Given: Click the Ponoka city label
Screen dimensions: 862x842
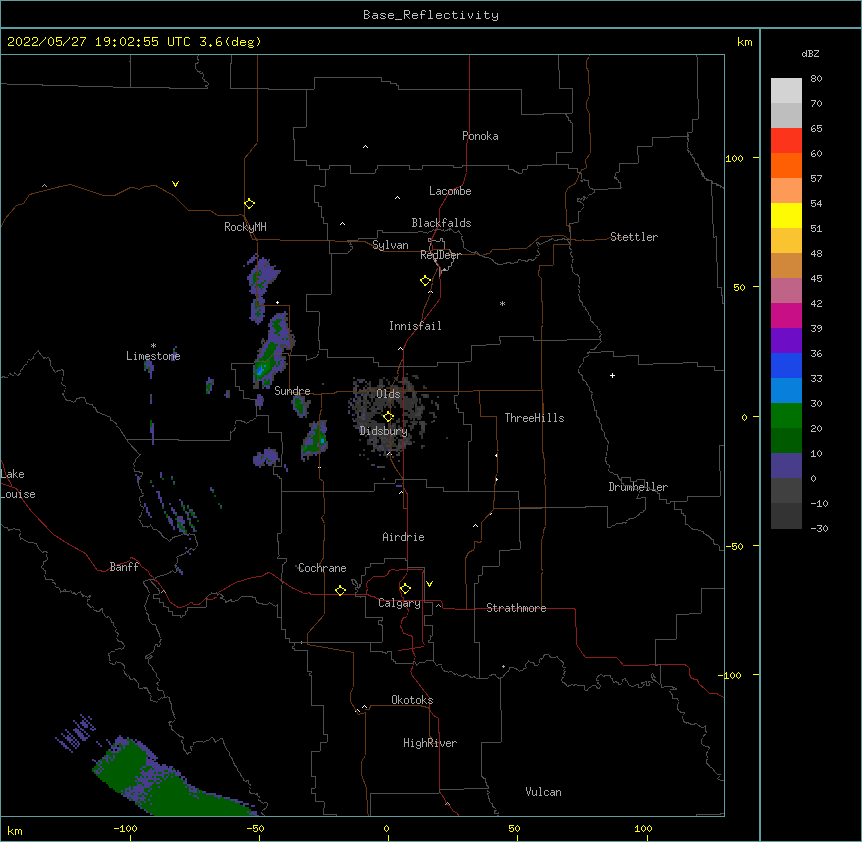Looking at the screenshot, I should pyautogui.click(x=480, y=136).
